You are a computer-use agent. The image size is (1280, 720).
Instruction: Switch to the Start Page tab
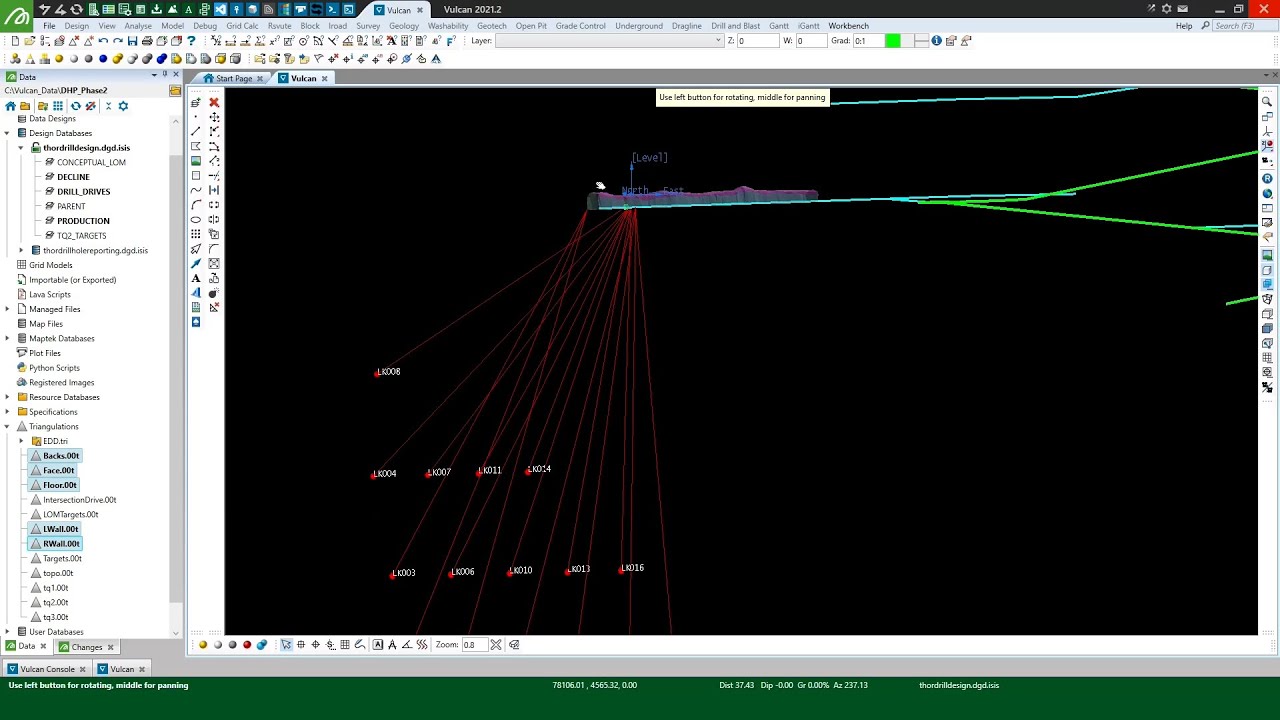[x=234, y=79]
